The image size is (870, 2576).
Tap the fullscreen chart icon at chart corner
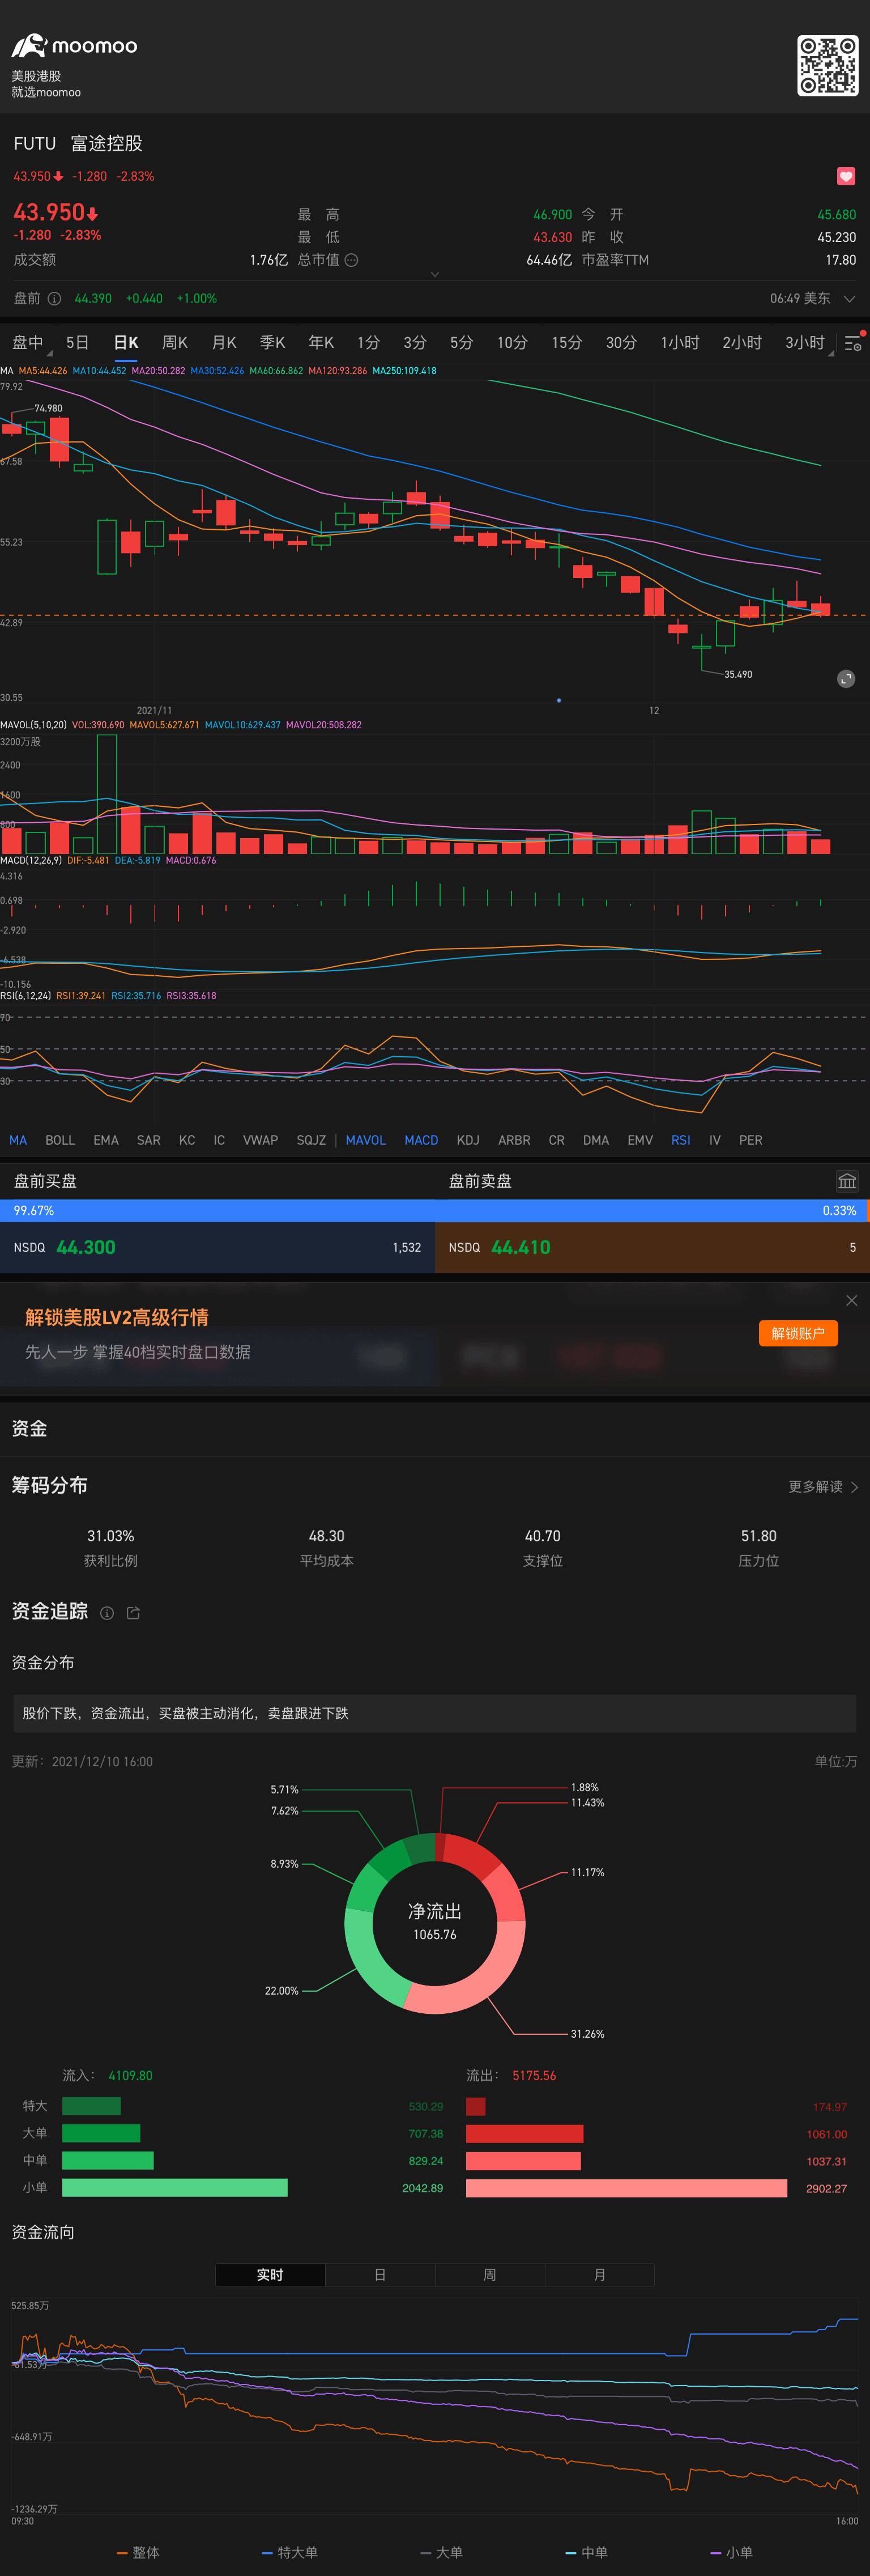click(x=846, y=678)
